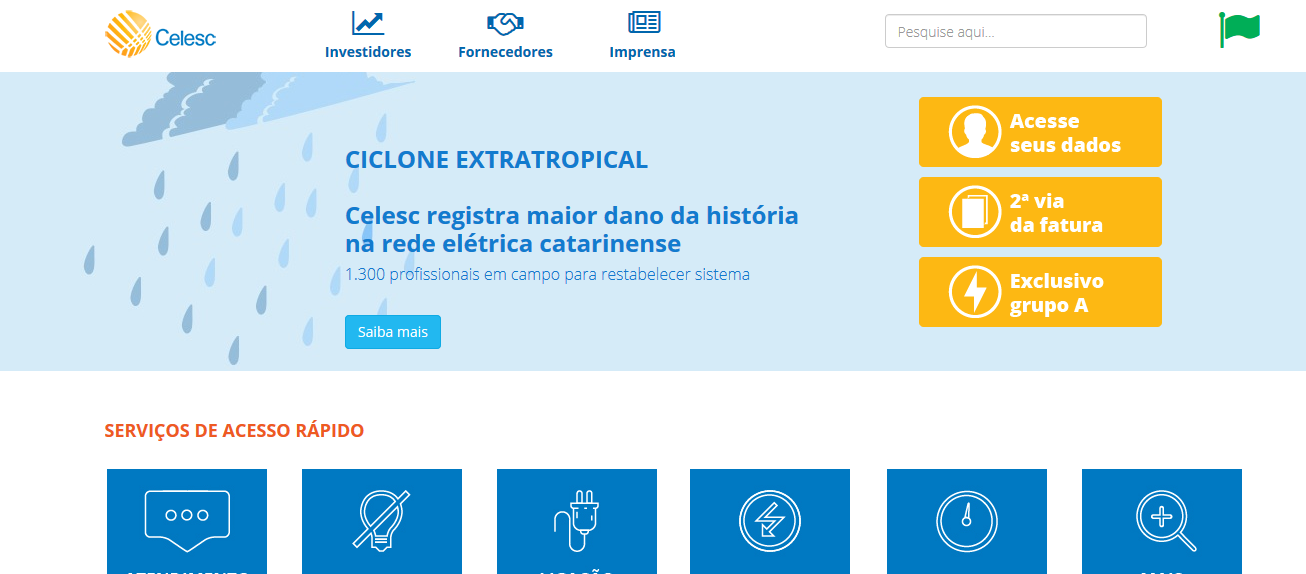Go to Imprensa section
Image resolution: width=1306 pixels, height=574 pixels.
click(x=643, y=52)
